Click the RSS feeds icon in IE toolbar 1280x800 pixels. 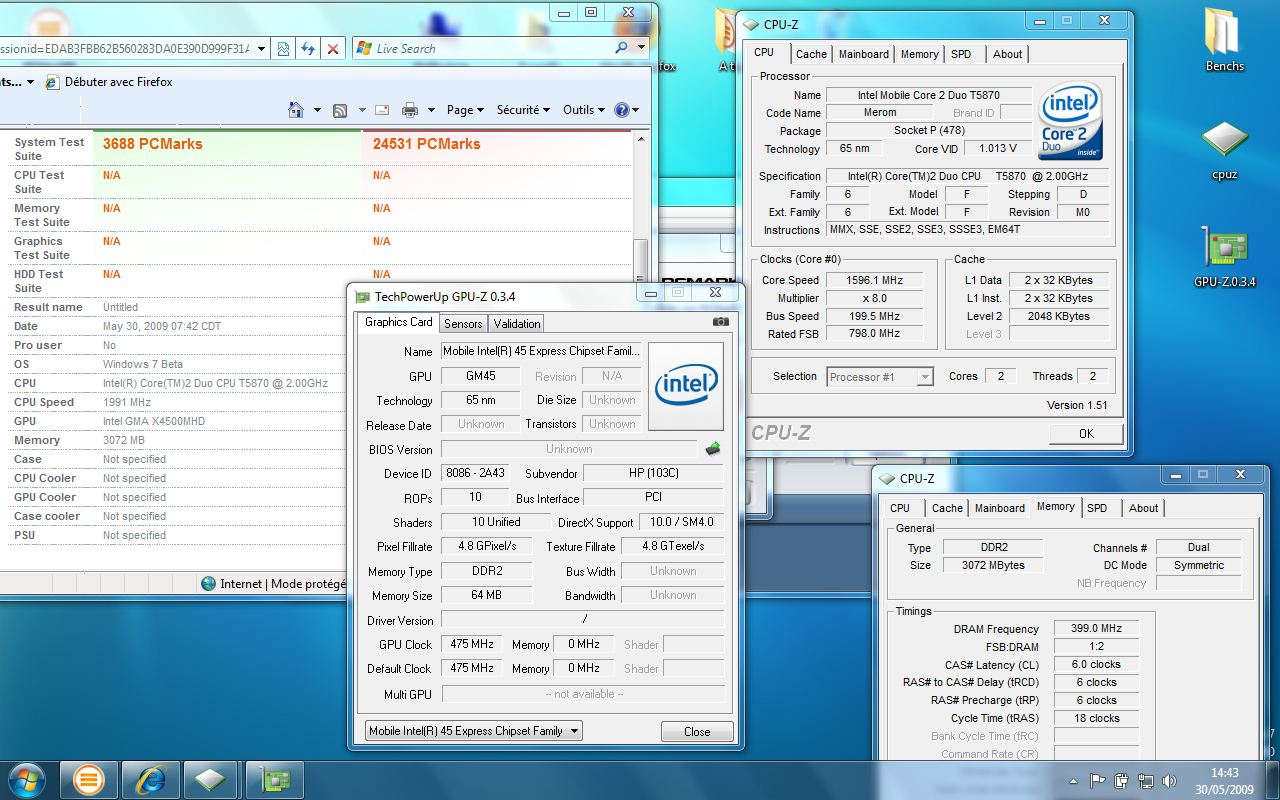click(340, 110)
